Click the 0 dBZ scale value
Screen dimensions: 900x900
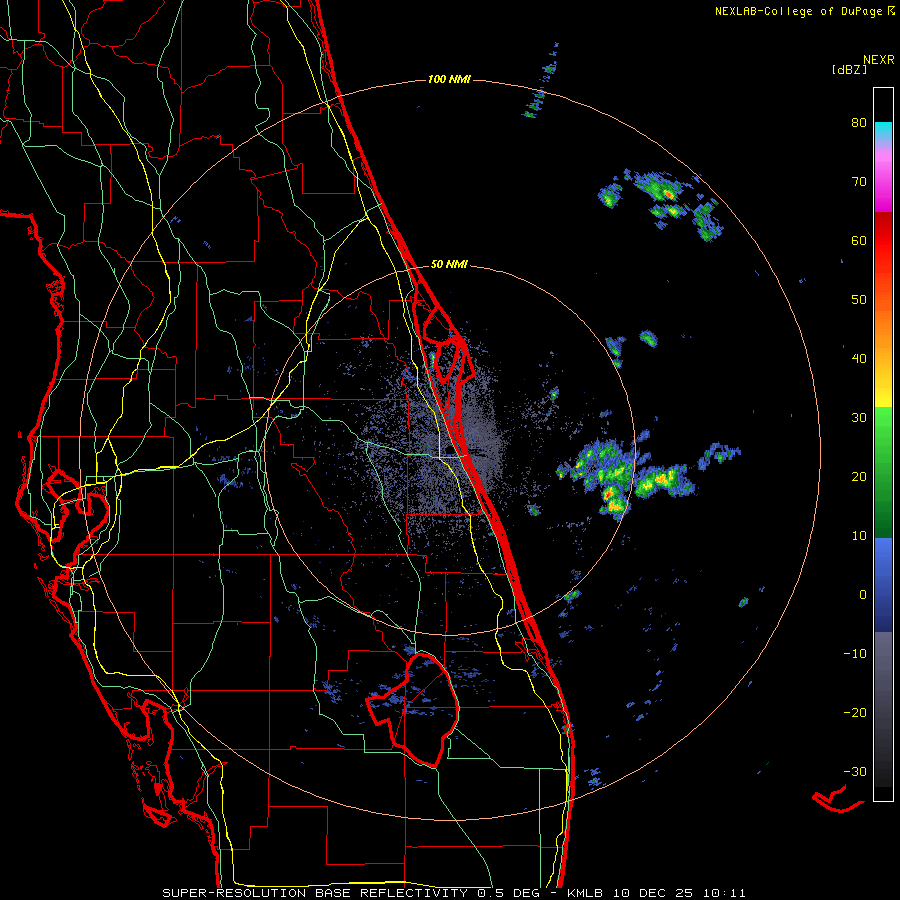(x=863, y=595)
